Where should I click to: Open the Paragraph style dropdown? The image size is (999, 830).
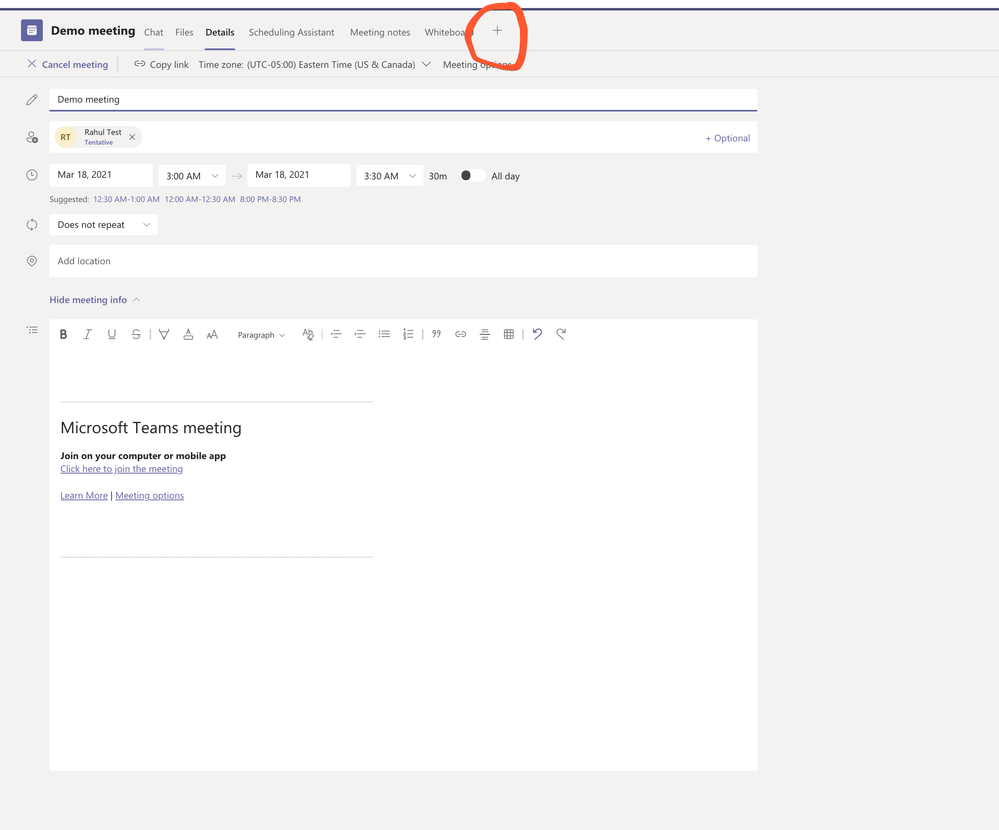point(261,335)
